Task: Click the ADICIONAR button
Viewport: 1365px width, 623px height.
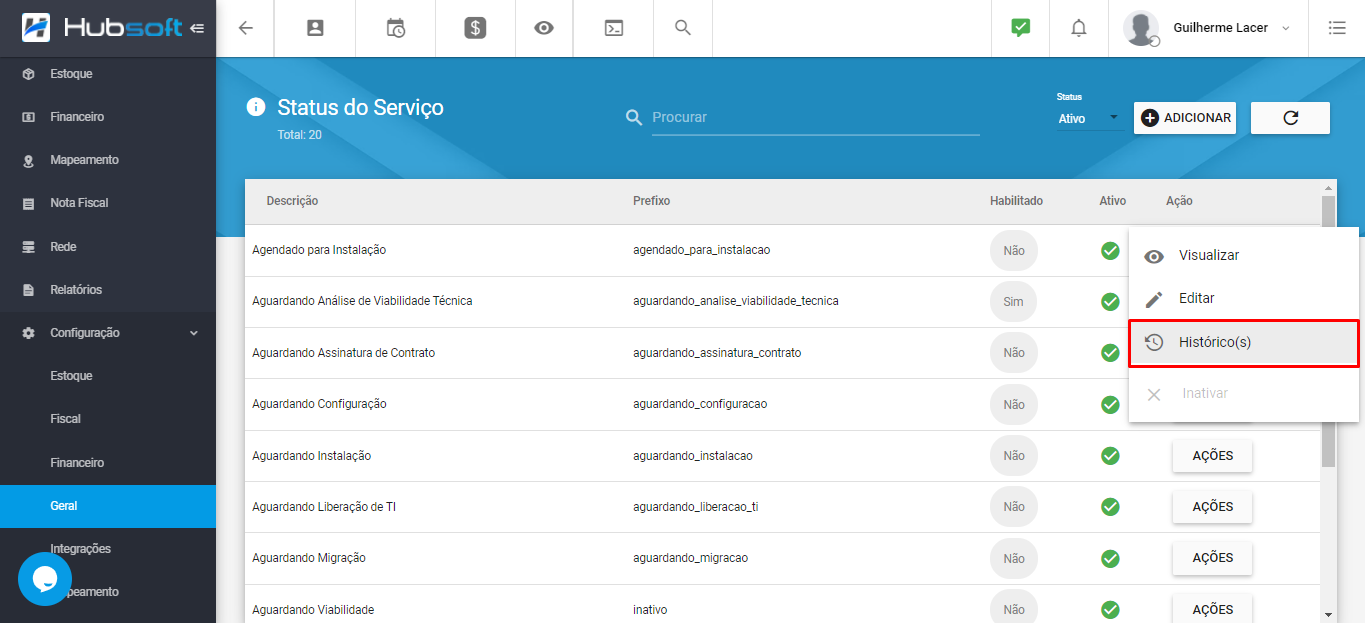Action: [x=1185, y=118]
